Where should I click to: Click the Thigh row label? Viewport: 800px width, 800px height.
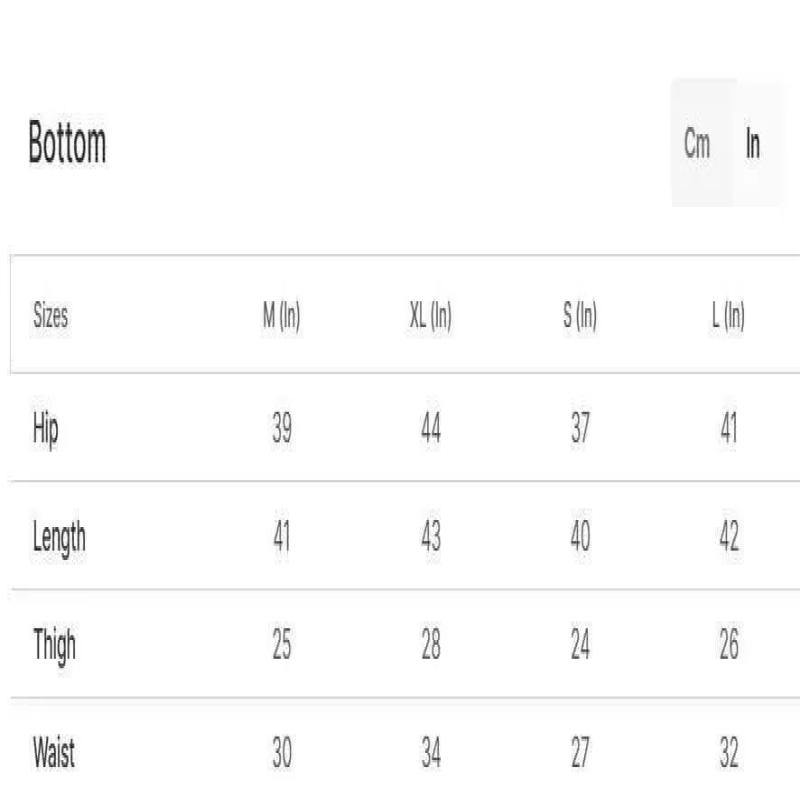(x=54, y=646)
